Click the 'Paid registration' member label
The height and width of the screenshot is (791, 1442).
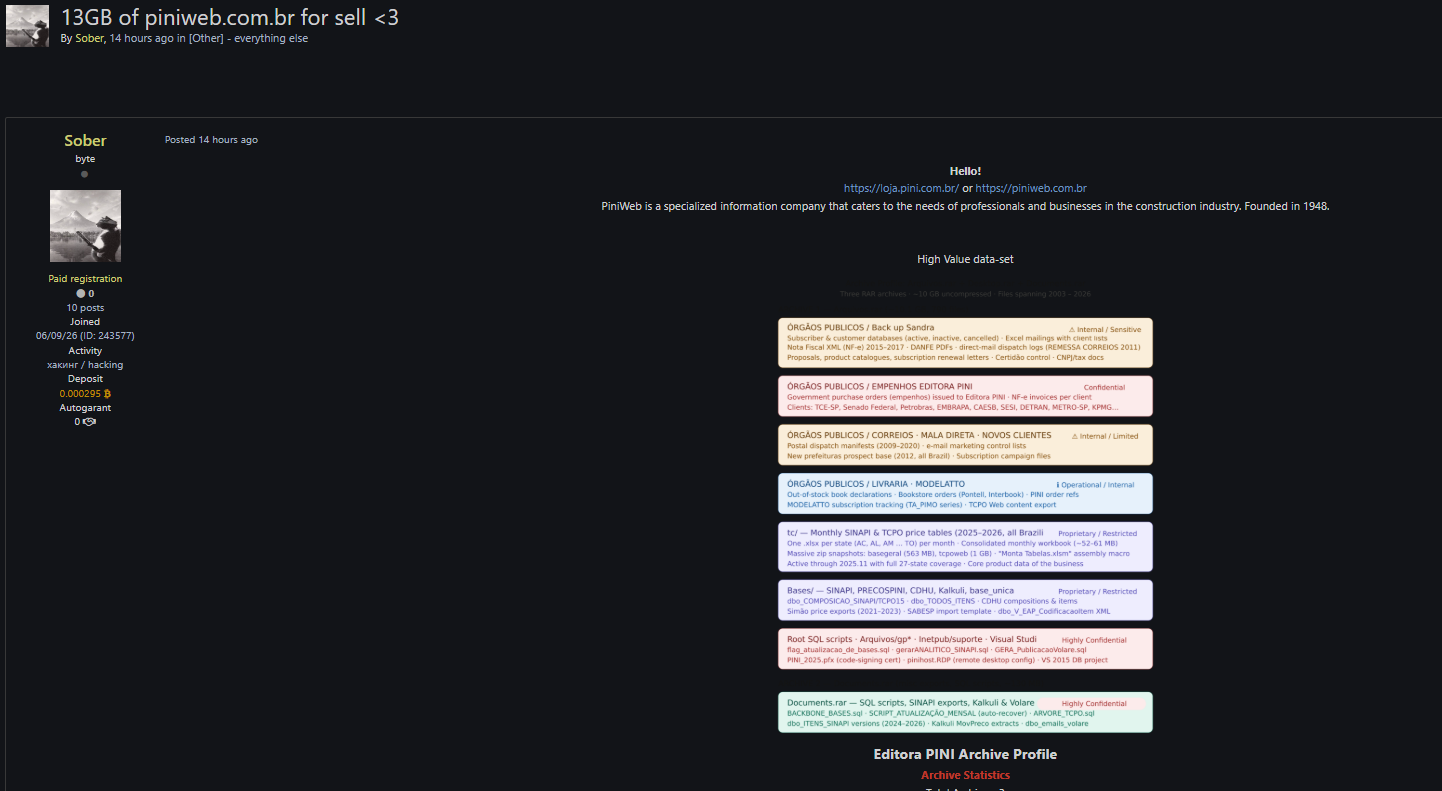(85, 279)
